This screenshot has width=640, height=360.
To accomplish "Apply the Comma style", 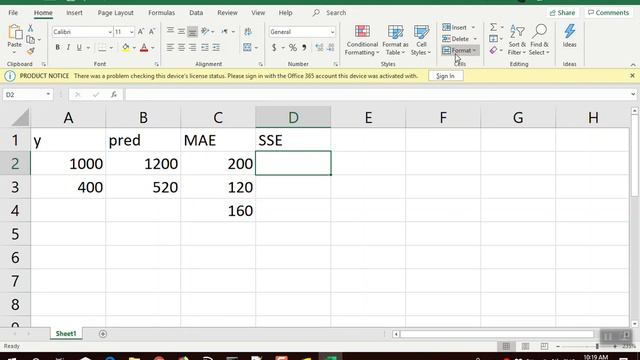I will 304,48.
